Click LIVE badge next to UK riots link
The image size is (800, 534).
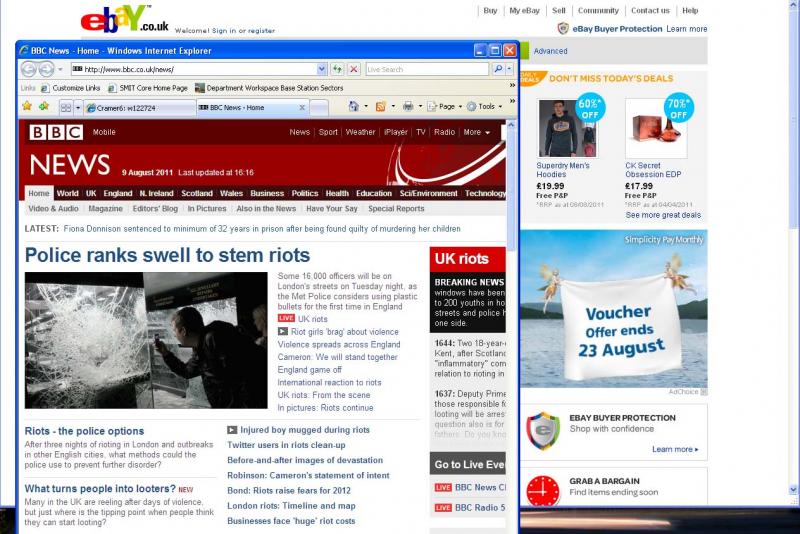[286, 318]
